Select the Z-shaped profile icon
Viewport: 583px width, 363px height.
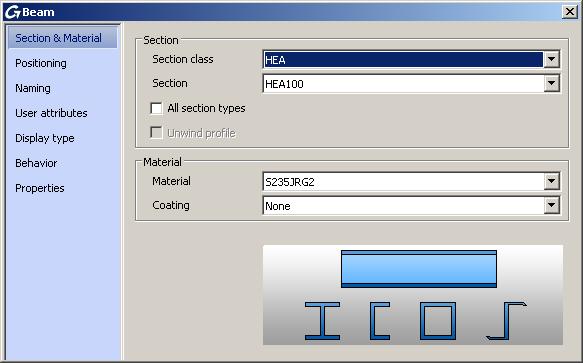coord(506,321)
